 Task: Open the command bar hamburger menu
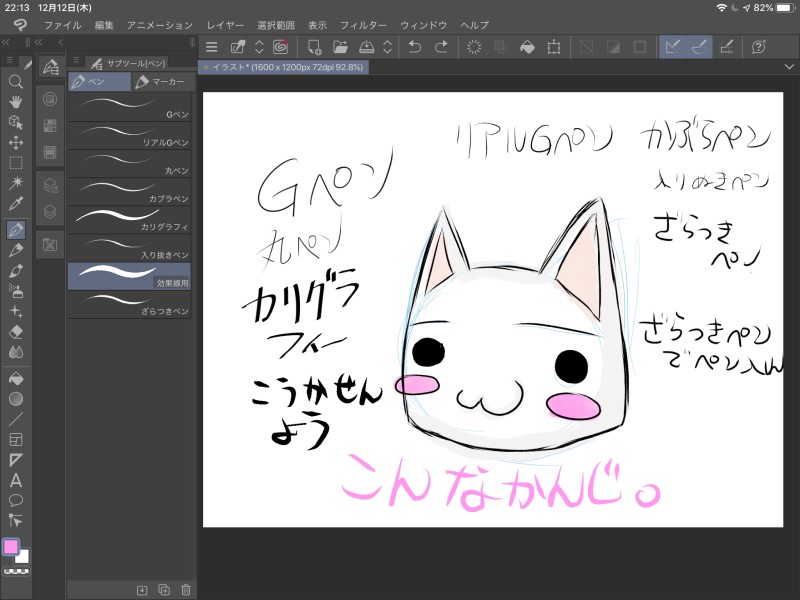tap(212, 47)
